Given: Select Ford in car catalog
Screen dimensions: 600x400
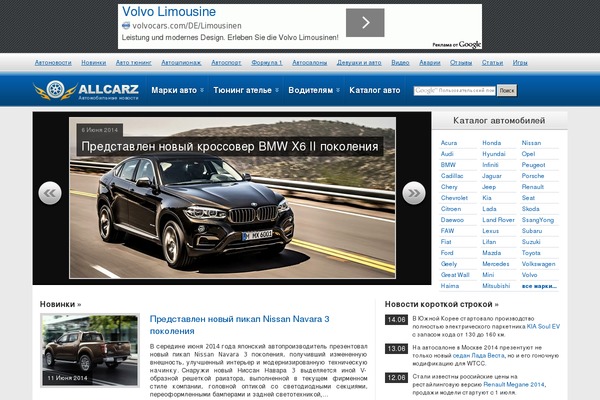Looking at the screenshot, I should pos(447,253).
